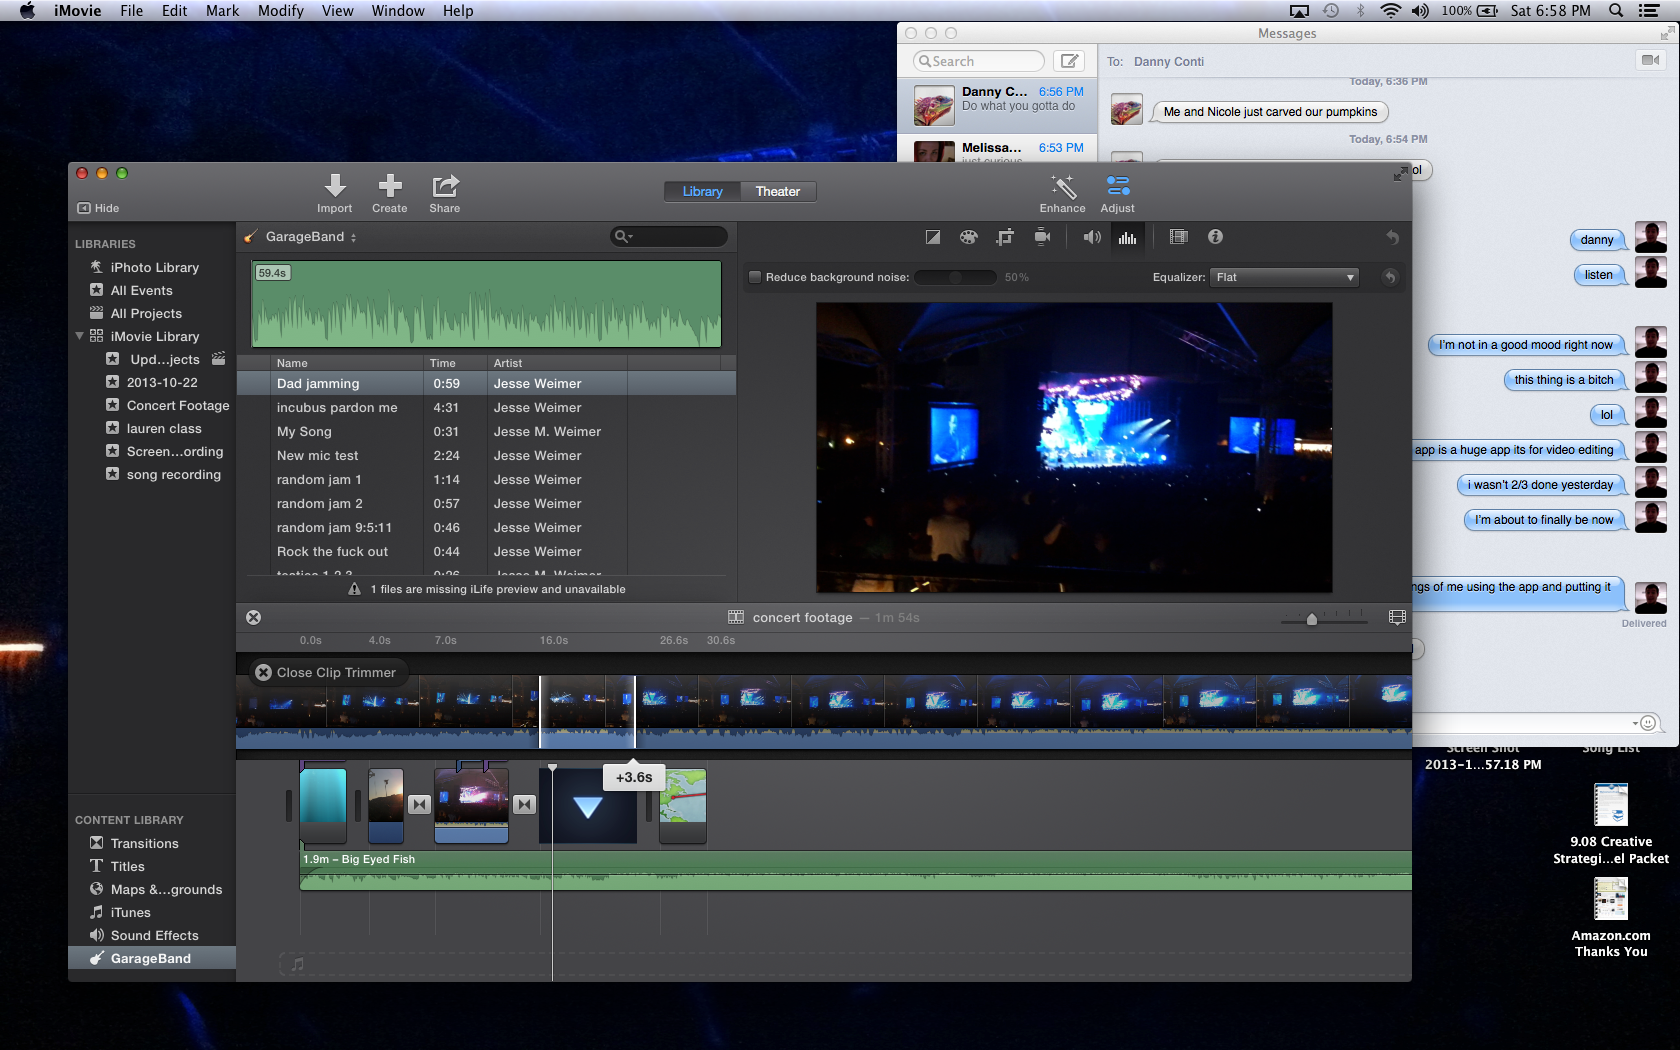Select the cropping tool icon
The width and height of the screenshot is (1680, 1050).
(x=1005, y=237)
